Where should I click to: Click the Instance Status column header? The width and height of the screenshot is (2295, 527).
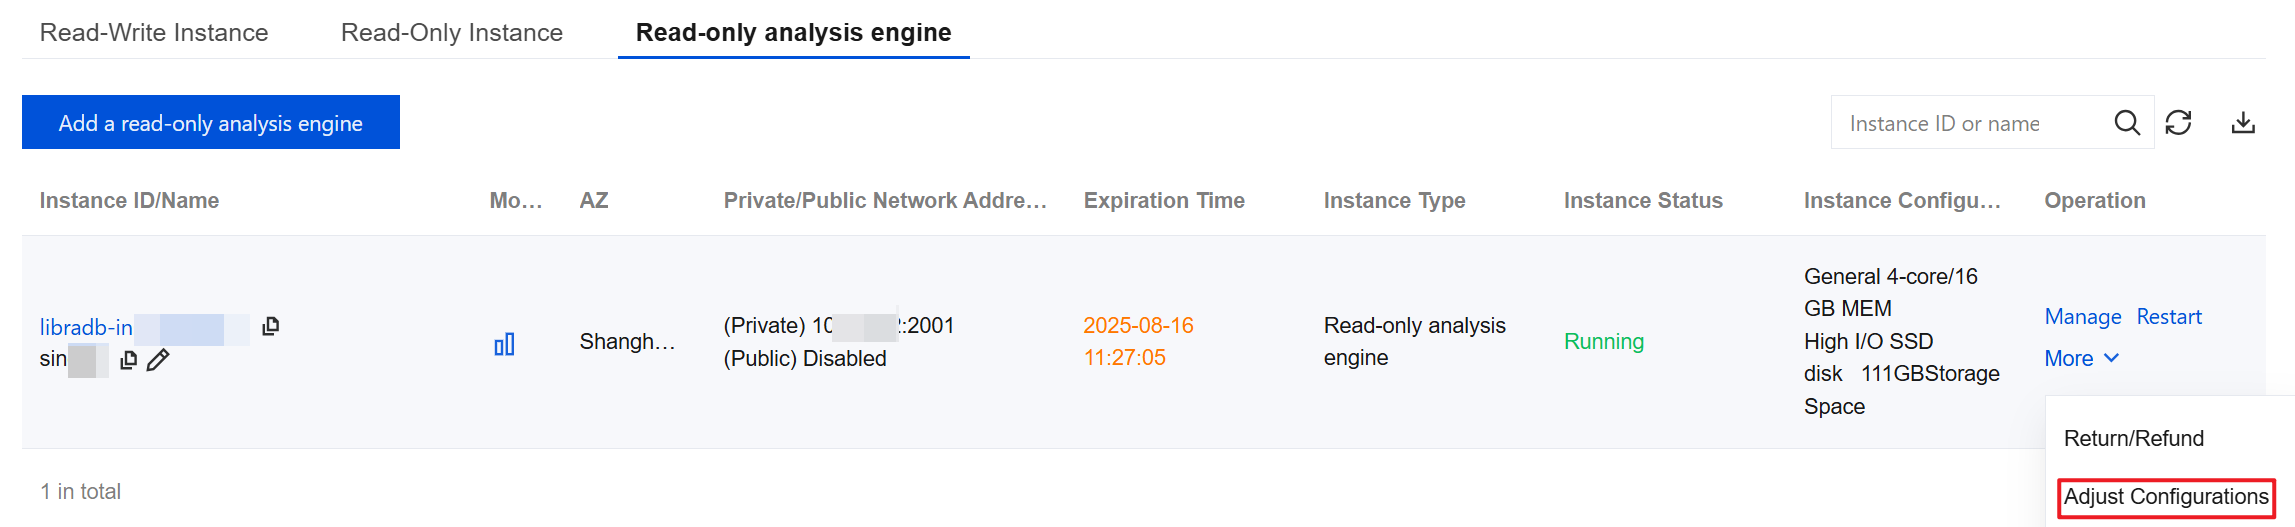coord(1643,201)
